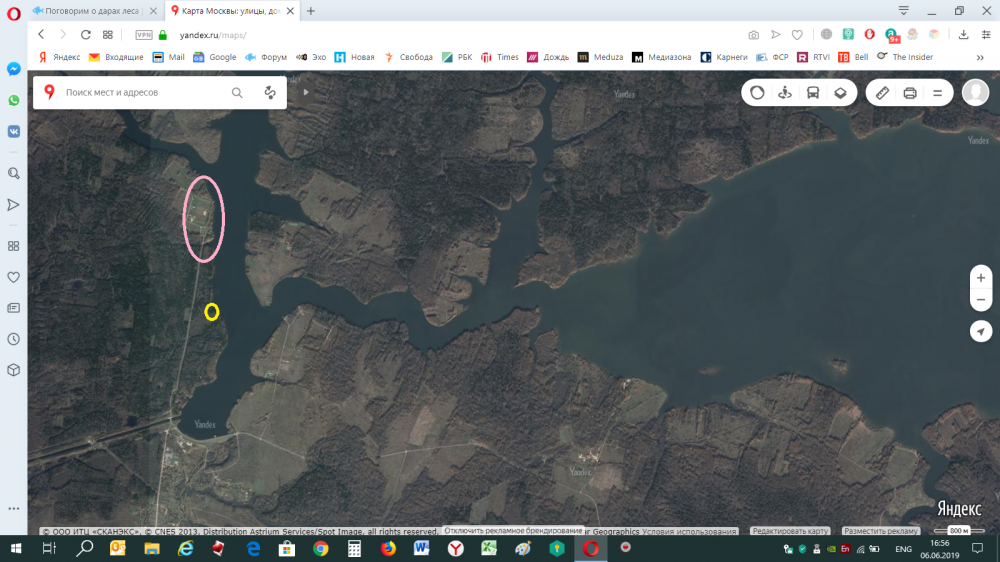Open user profile avatar

tap(975, 93)
